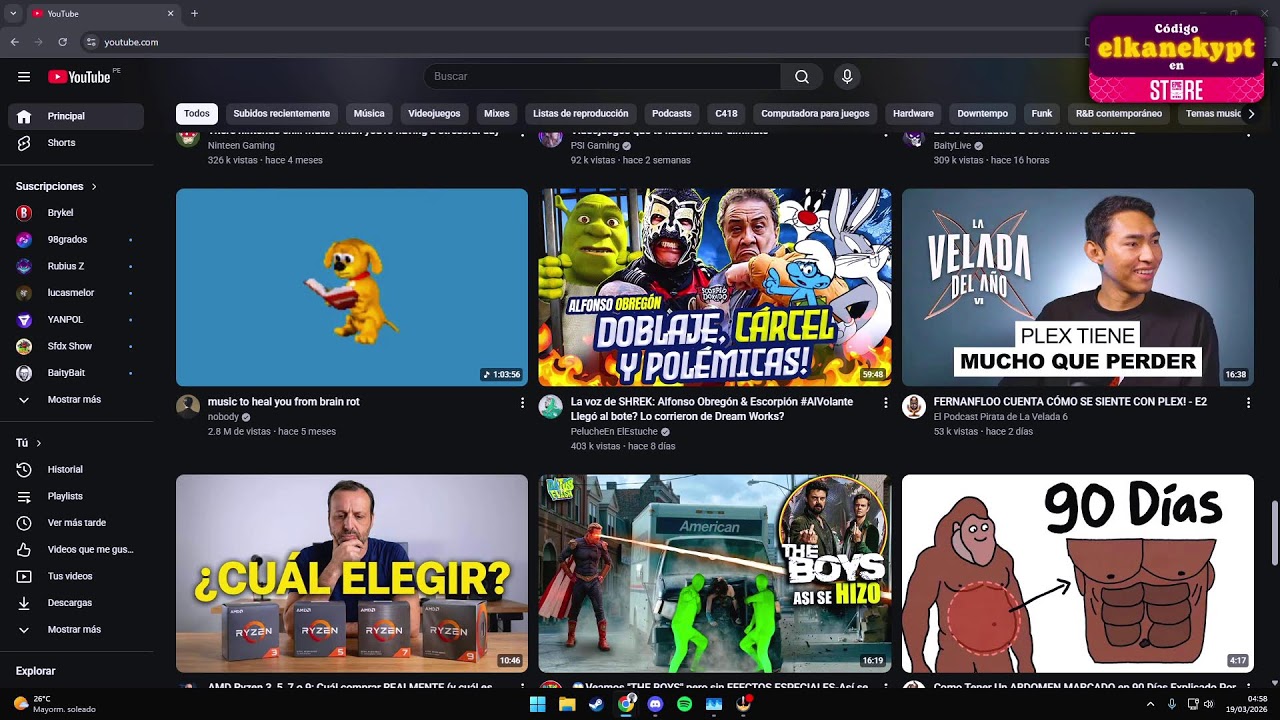Screen dimensions: 1280x720
Task: Select the Podcasts filter chip
Action: (672, 114)
